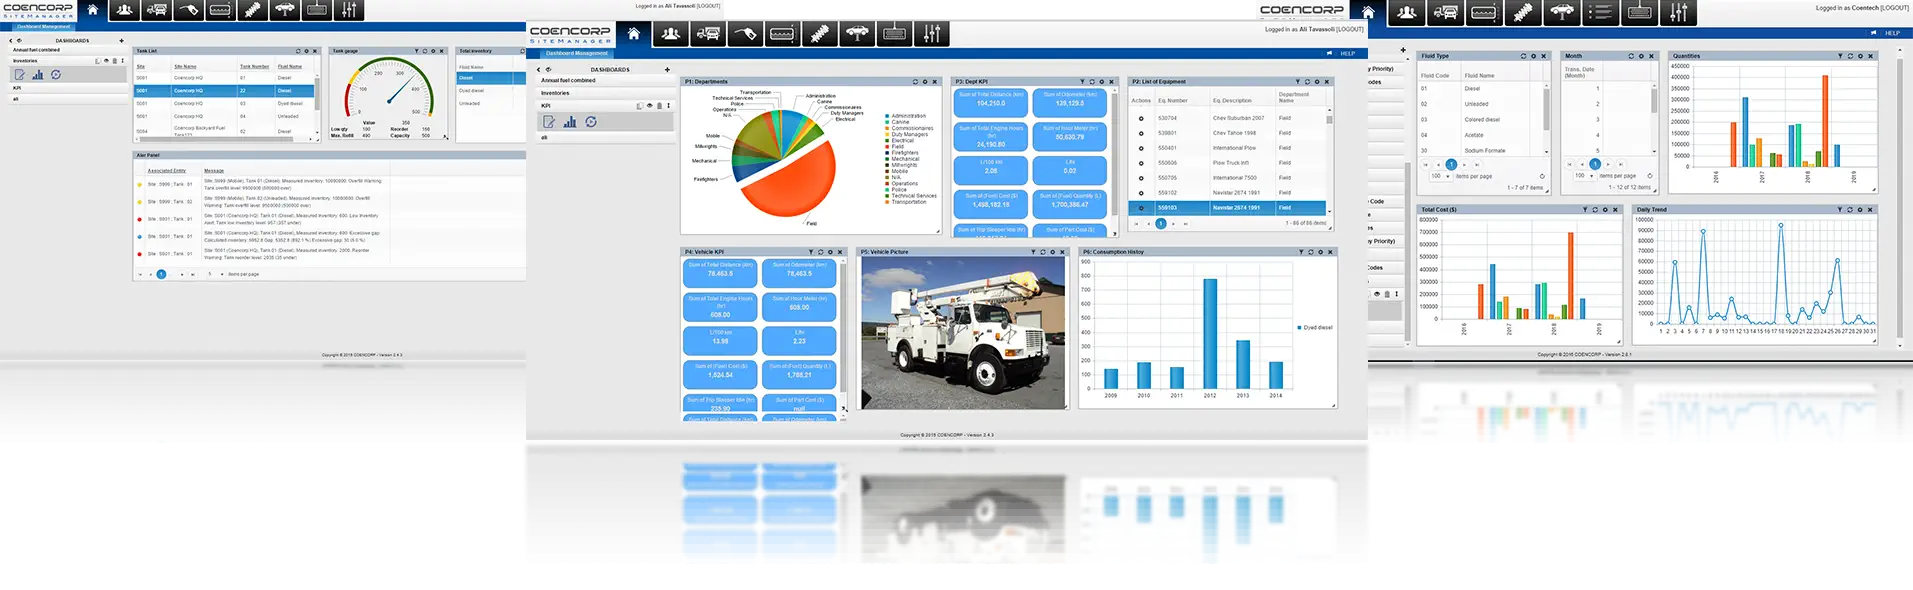Open items per page dropdown in Month panel
Screen dimensions: 1913x590
pyautogui.click(x=1584, y=176)
